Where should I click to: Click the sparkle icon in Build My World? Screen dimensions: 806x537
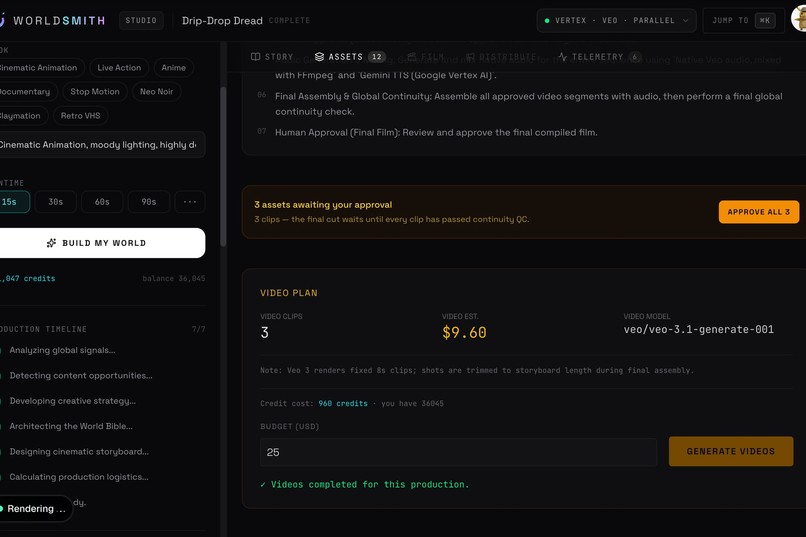click(x=51, y=243)
